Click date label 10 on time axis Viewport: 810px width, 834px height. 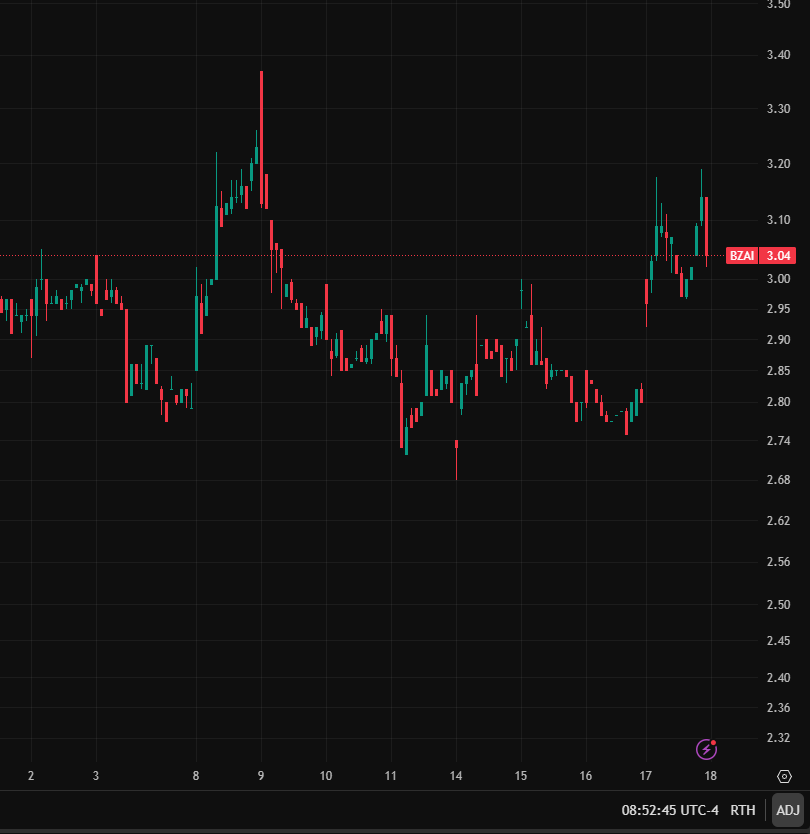(x=326, y=776)
